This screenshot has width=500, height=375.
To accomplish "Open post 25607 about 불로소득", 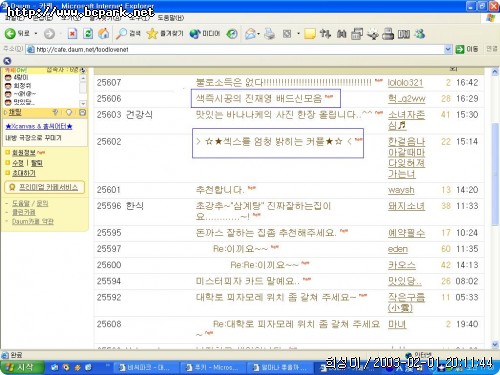I will click(283, 82).
